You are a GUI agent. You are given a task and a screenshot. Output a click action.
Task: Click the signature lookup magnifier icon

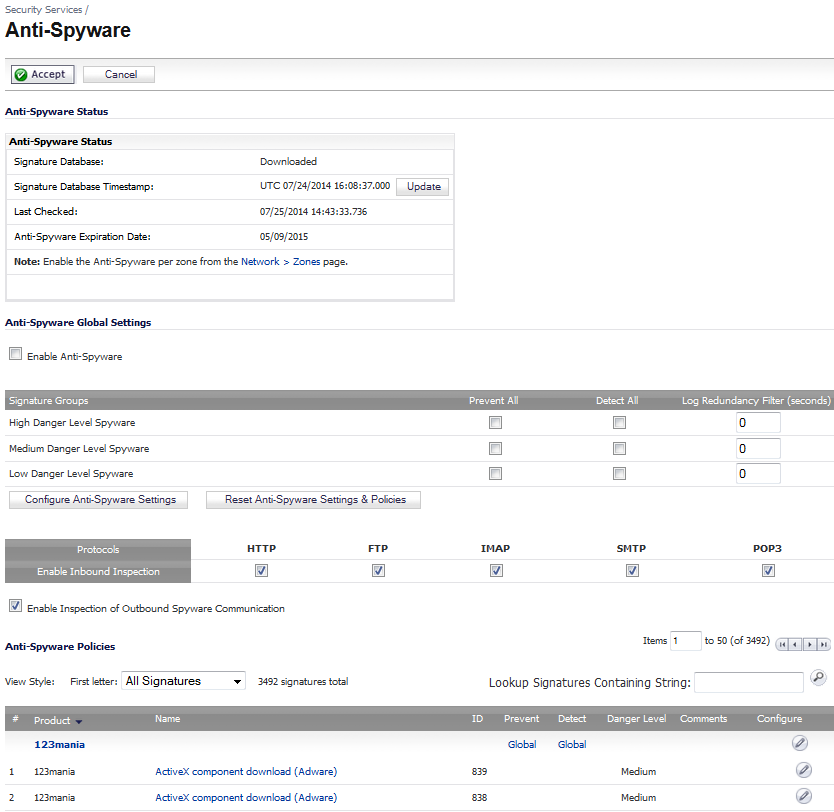(x=818, y=677)
